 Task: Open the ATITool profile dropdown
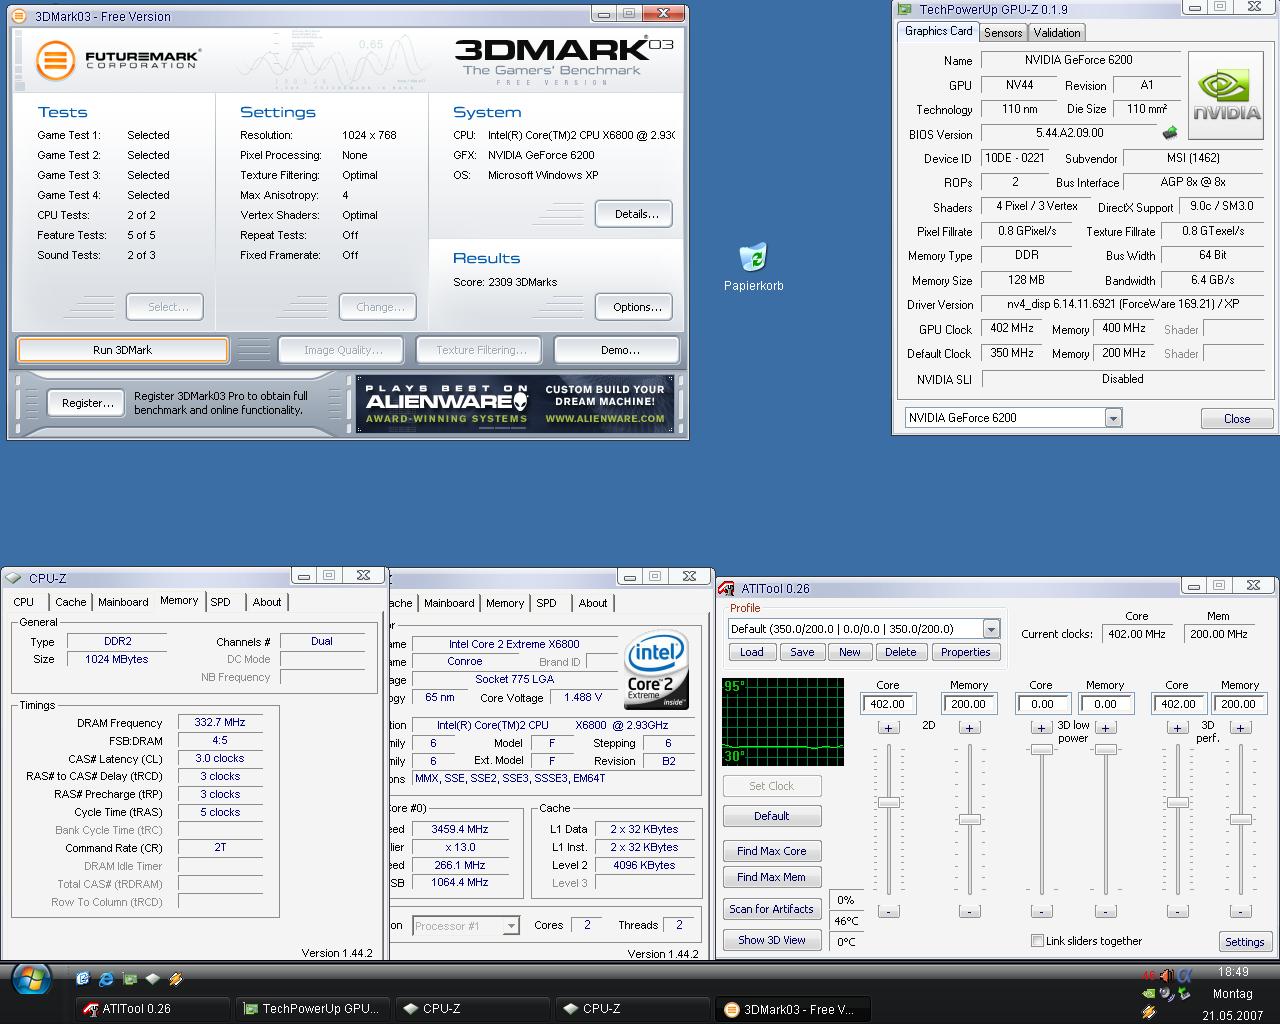pos(991,629)
